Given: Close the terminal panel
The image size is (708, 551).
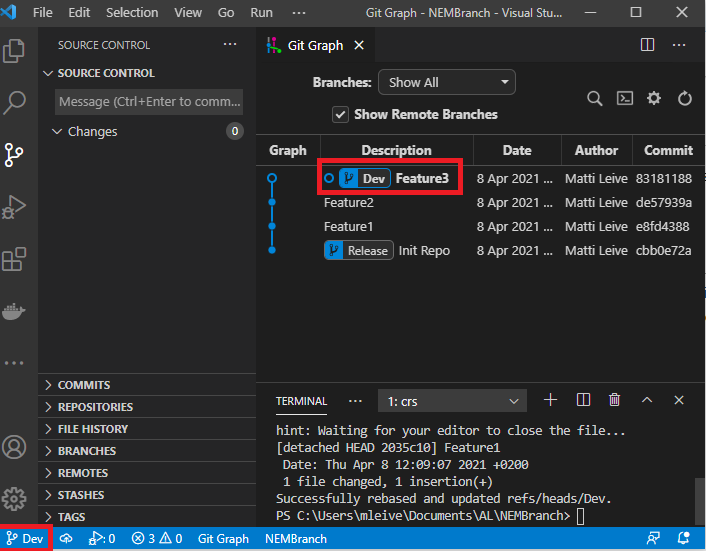Looking at the screenshot, I should pos(679,400).
